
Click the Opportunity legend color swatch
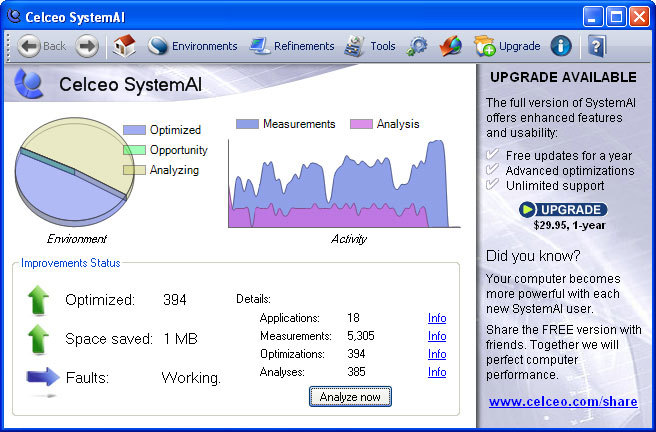click(134, 150)
